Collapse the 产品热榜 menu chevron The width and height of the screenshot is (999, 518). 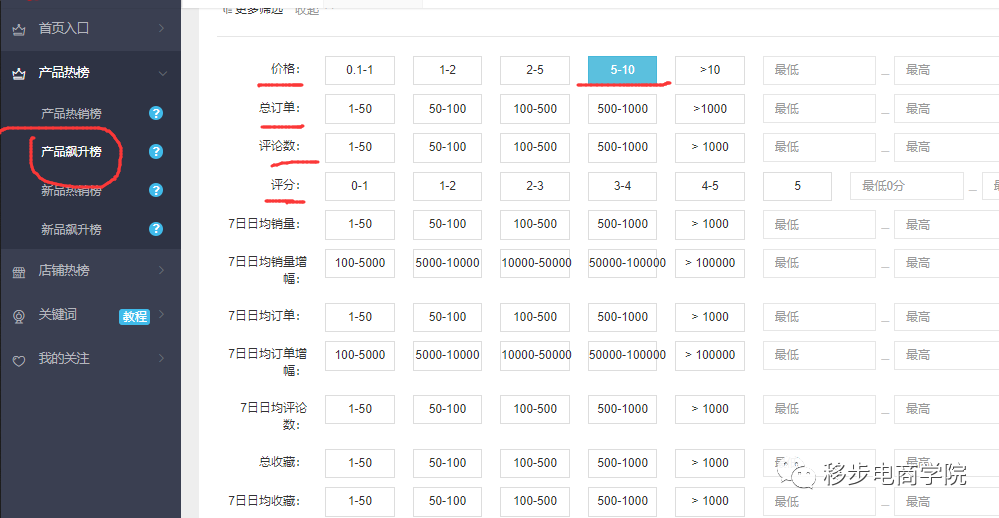[163, 73]
